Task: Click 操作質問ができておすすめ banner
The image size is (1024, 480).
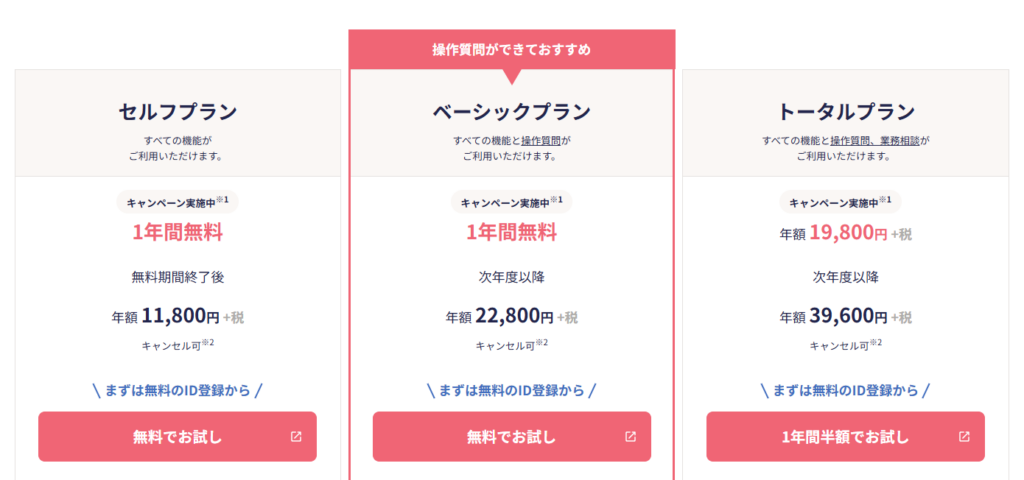Action: [x=511, y=49]
